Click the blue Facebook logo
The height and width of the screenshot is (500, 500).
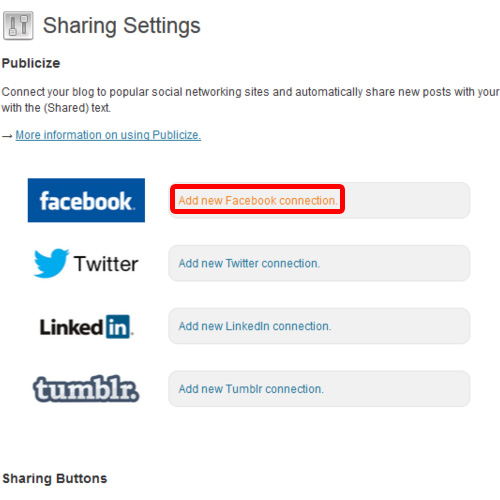(x=86, y=200)
